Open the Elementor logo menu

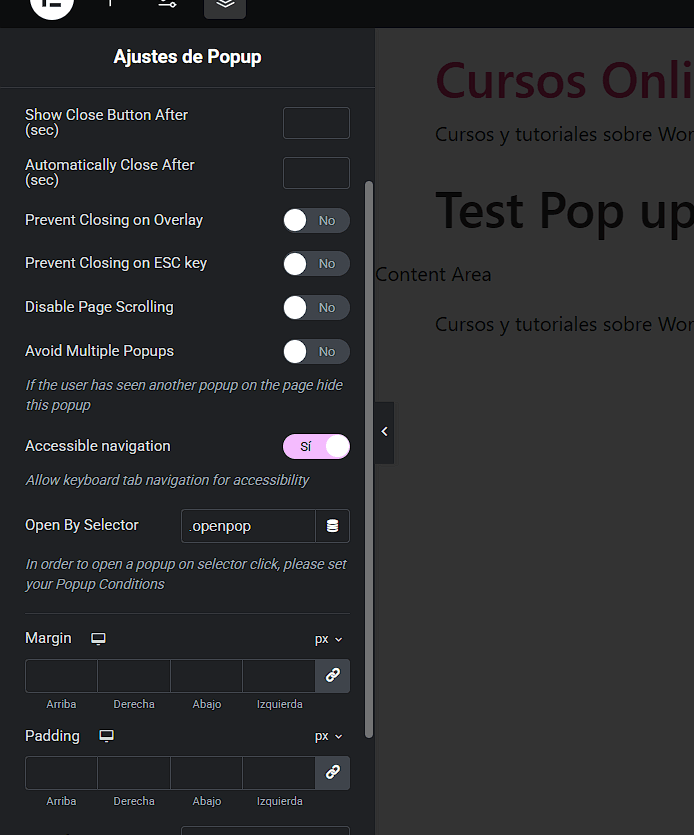pyautogui.click(x=52, y=5)
